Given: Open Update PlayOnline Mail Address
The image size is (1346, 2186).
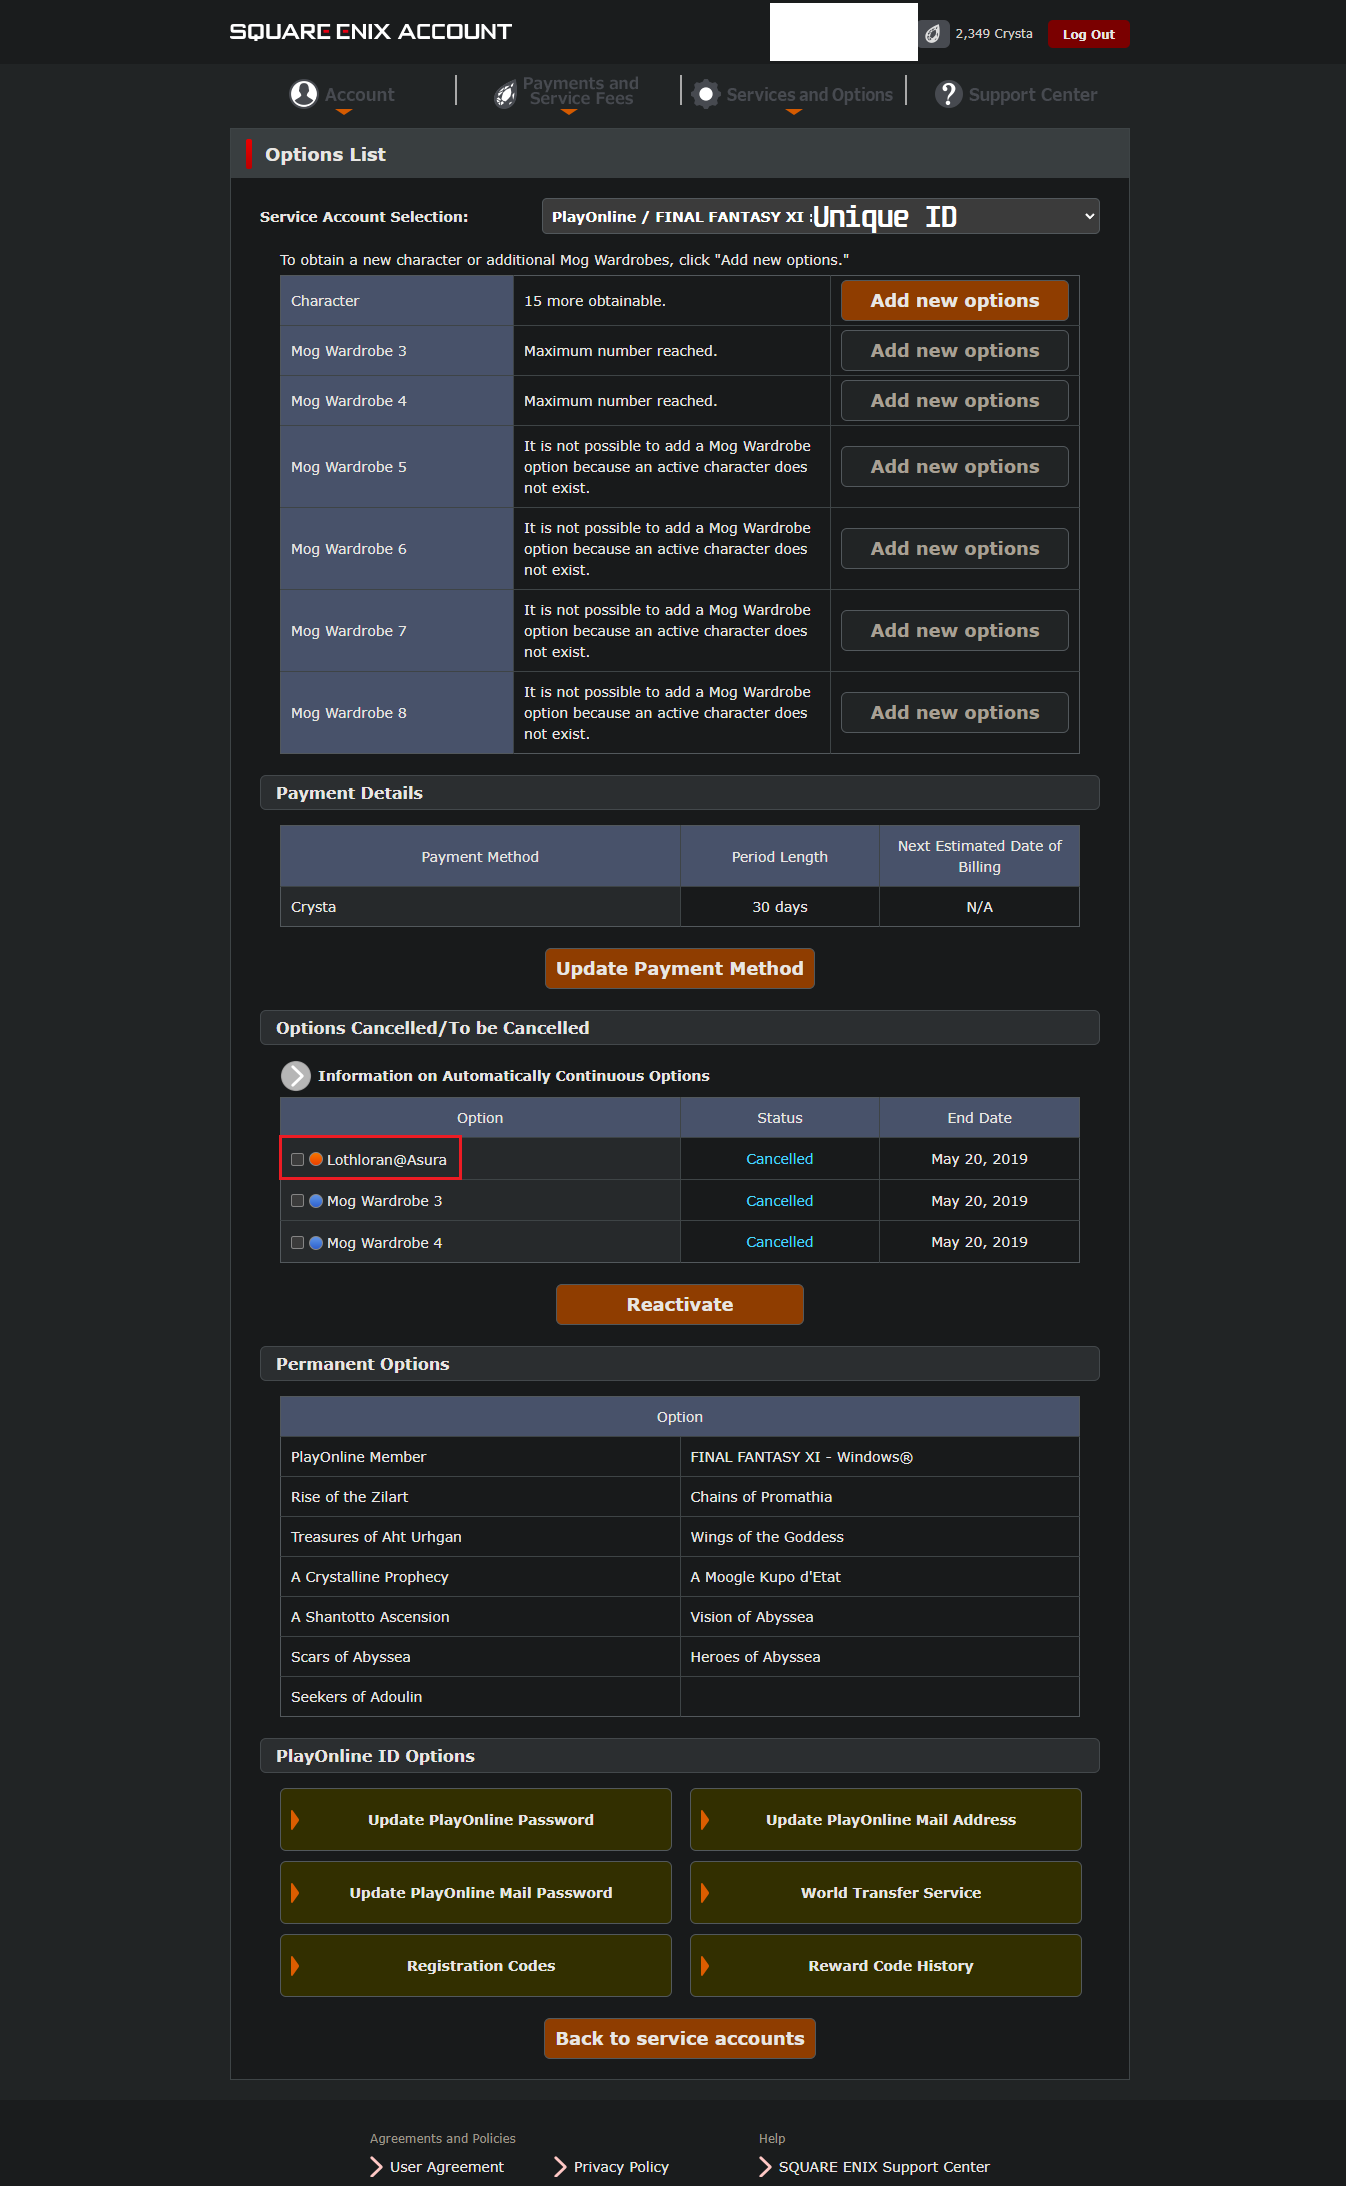Looking at the screenshot, I should [886, 1820].
